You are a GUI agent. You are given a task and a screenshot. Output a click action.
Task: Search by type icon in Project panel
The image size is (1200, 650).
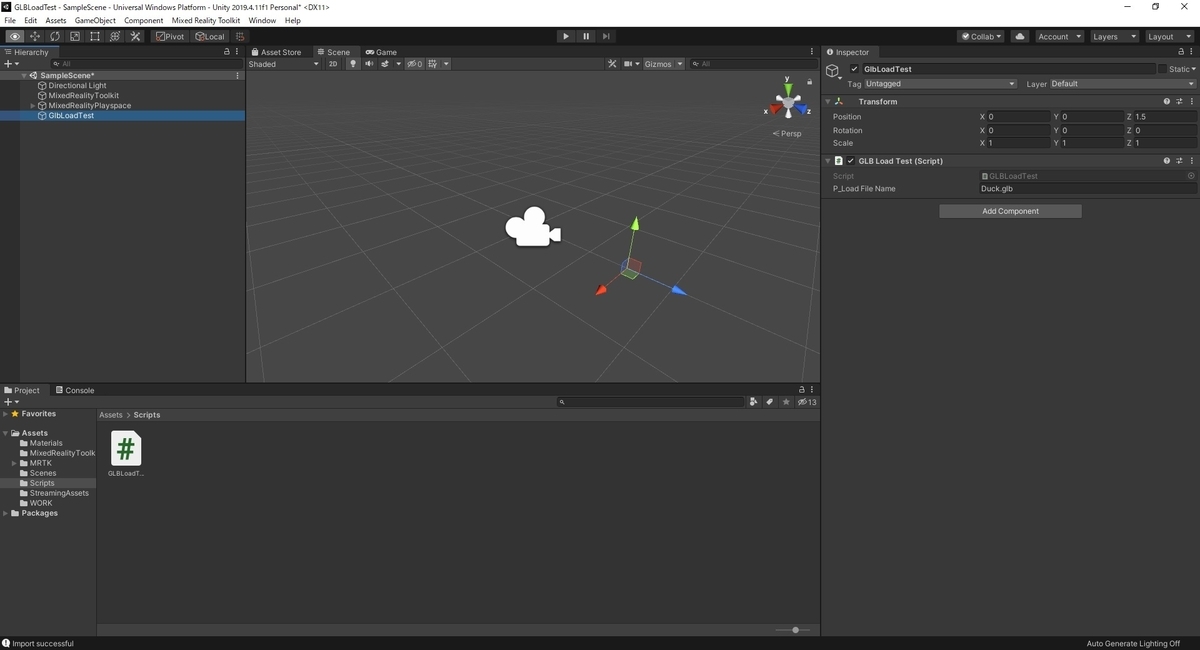(x=753, y=402)
